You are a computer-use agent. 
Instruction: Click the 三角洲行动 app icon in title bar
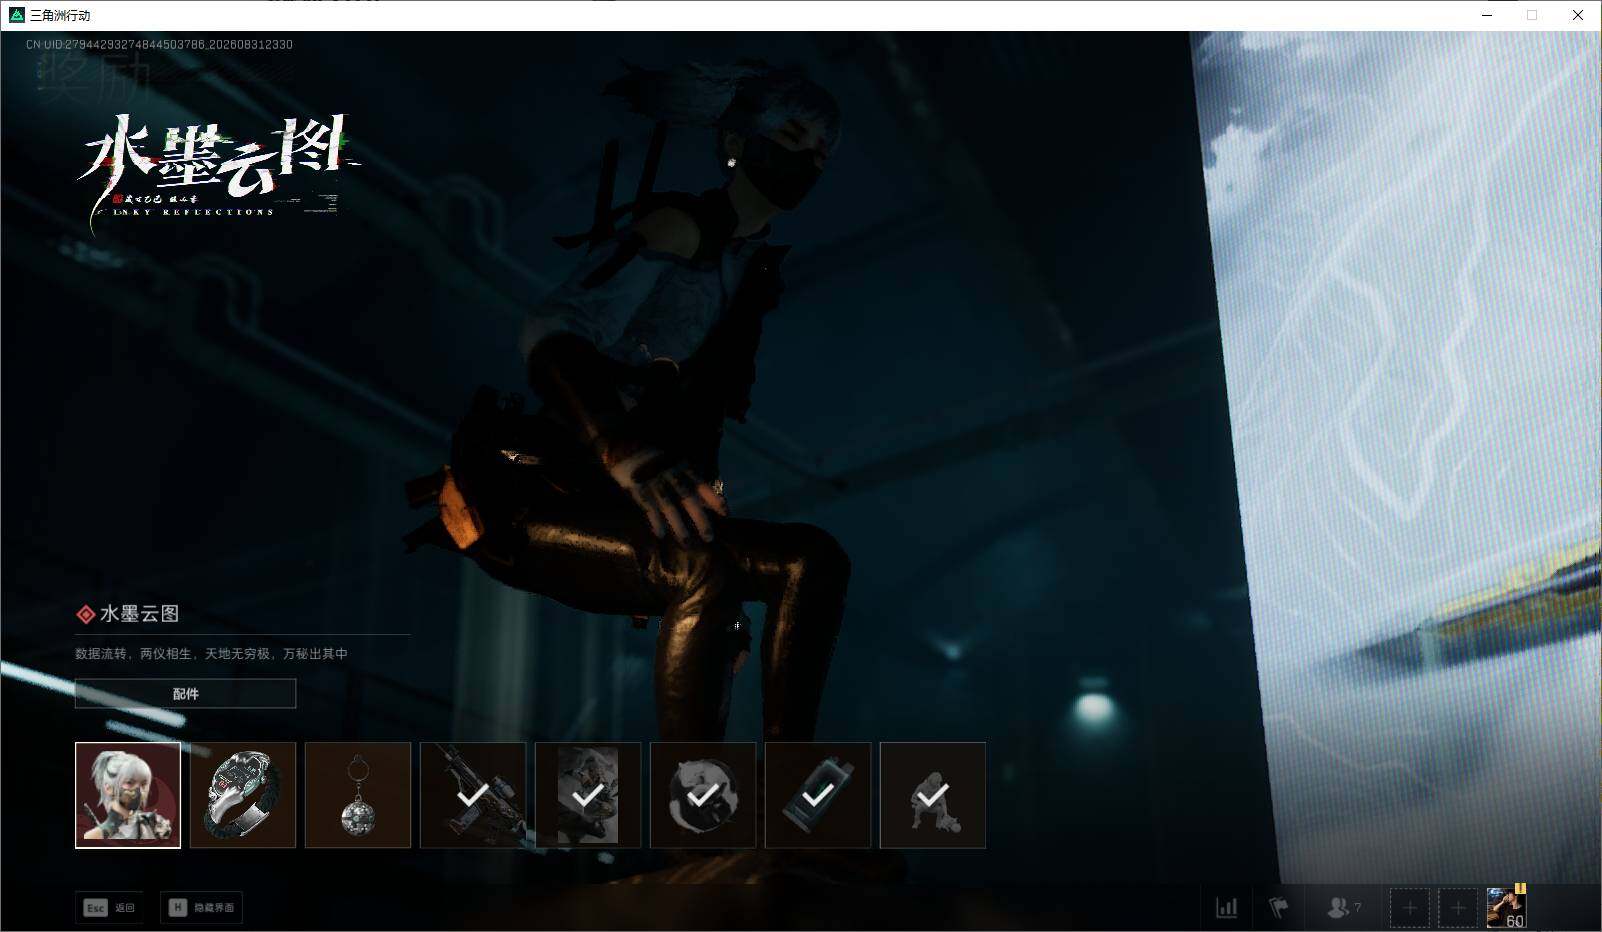(16, 15)
